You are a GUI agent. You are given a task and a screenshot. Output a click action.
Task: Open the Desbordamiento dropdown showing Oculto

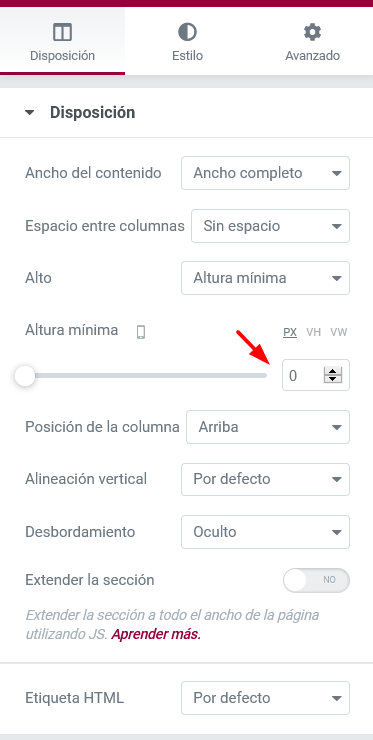pyautogui.click(x=265, y=532)
